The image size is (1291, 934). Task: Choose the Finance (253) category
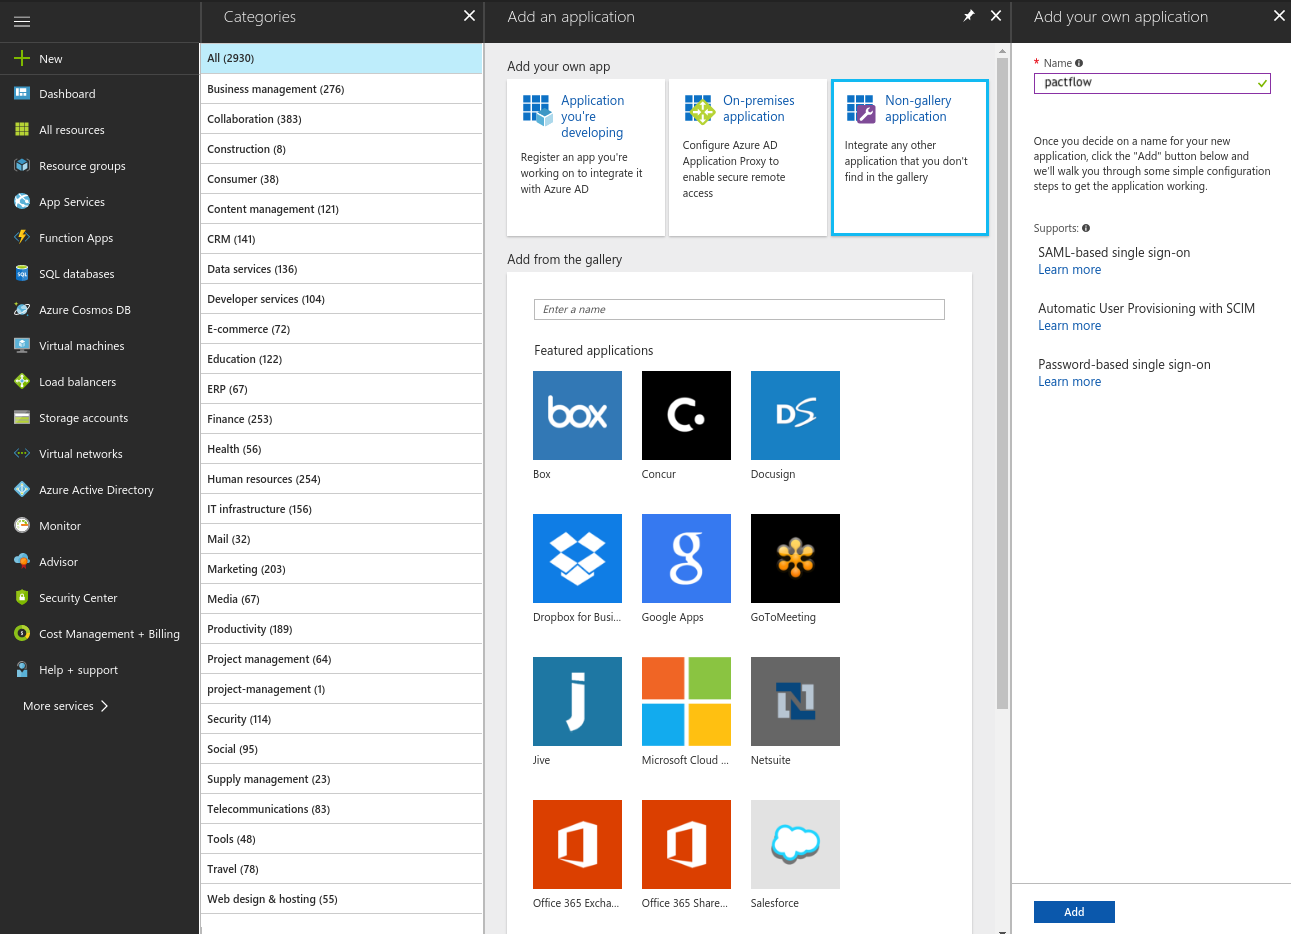[341, 419]
